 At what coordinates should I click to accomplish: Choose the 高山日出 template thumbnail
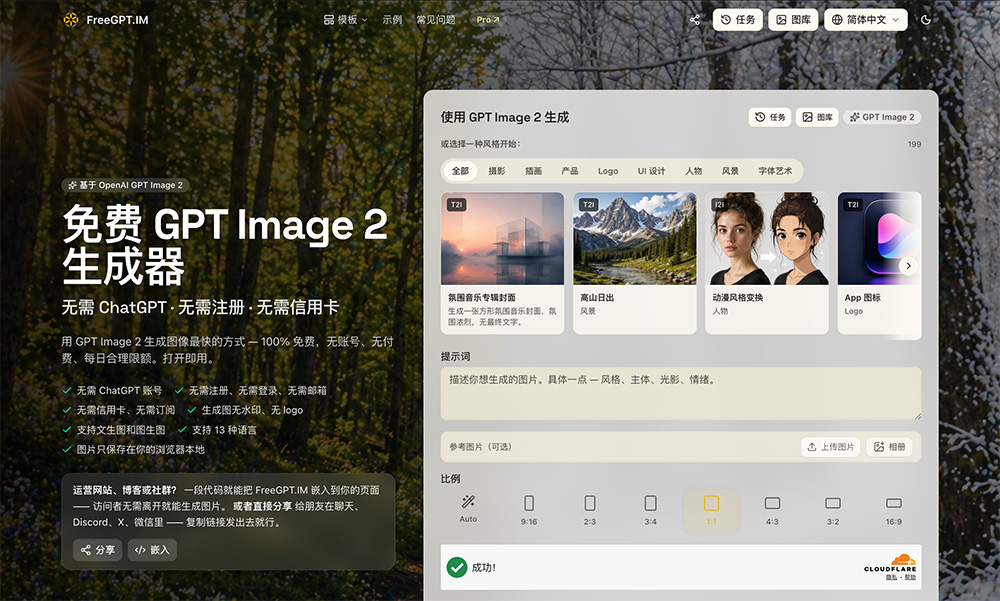(635, 239)
